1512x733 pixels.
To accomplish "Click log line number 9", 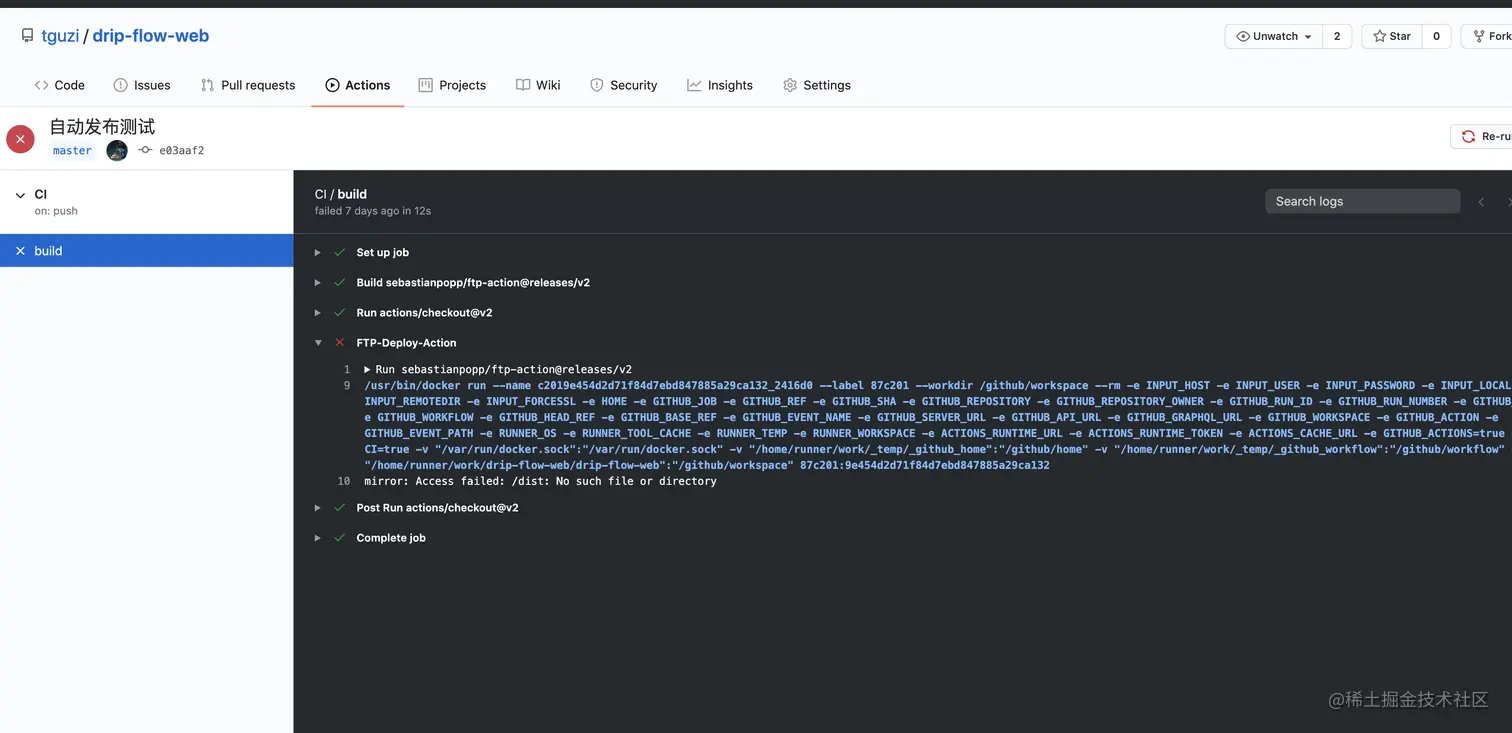I will (x=347, y=385).
